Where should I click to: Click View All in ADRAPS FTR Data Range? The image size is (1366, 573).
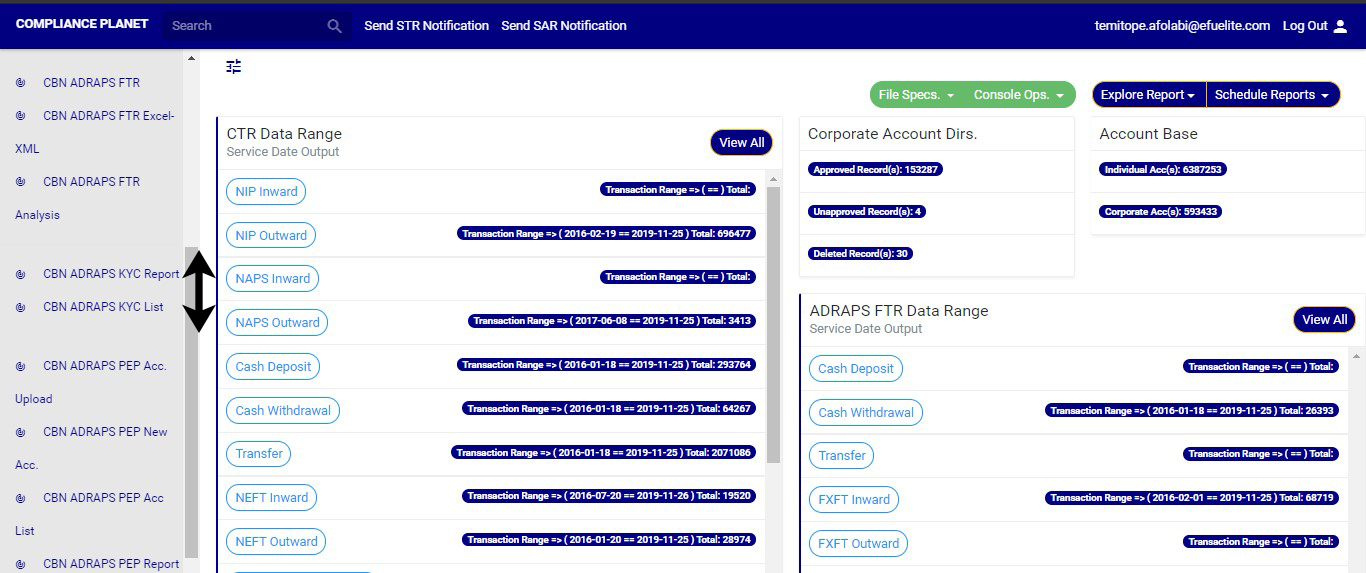(1324, 320)
